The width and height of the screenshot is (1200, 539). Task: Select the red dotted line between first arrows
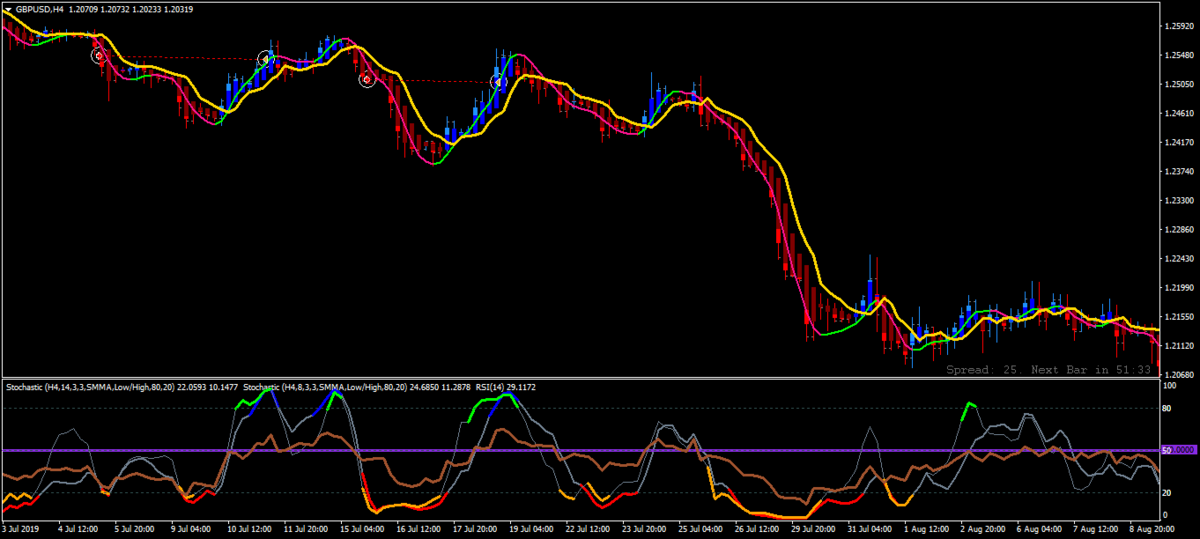[x=182, y=57]
